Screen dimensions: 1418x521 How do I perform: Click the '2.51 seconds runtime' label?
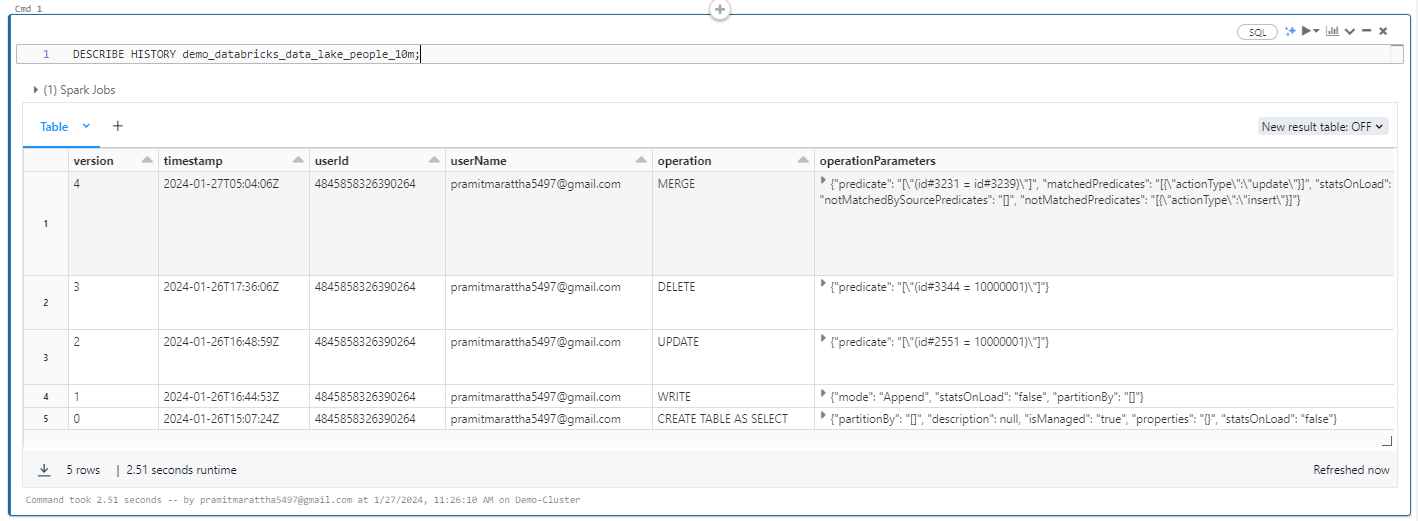pos(182,470)
